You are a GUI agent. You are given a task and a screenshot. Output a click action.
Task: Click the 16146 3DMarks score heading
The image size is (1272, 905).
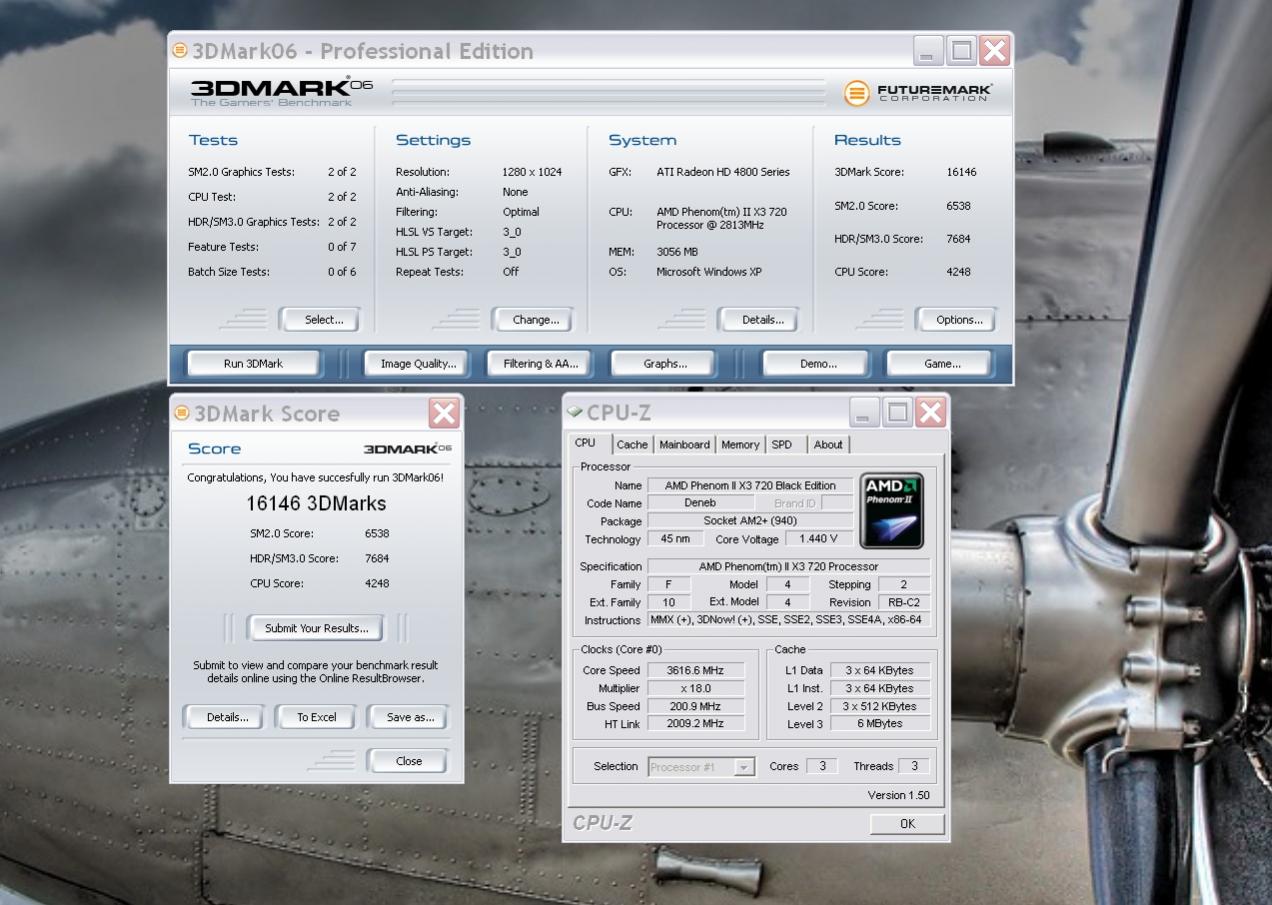click(316, 503)
